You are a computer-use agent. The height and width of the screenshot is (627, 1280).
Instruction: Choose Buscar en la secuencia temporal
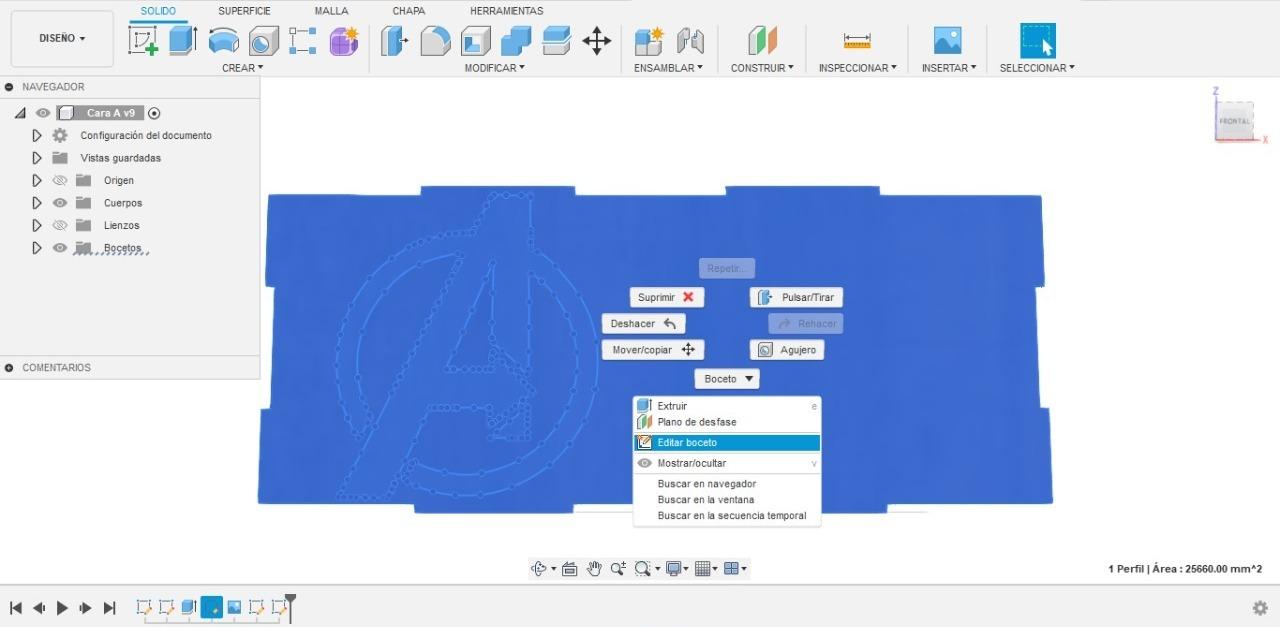727,516
